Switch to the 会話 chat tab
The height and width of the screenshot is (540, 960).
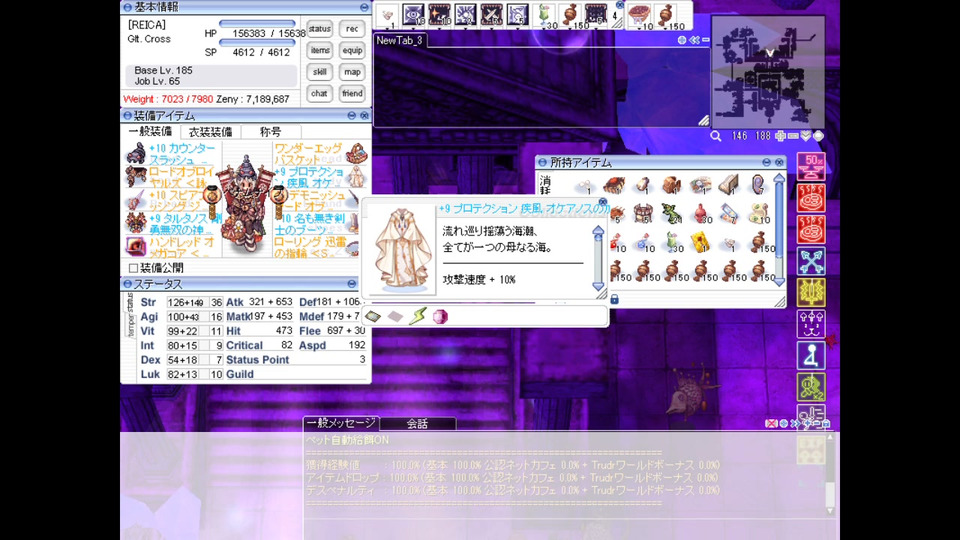tap(418, 423)
